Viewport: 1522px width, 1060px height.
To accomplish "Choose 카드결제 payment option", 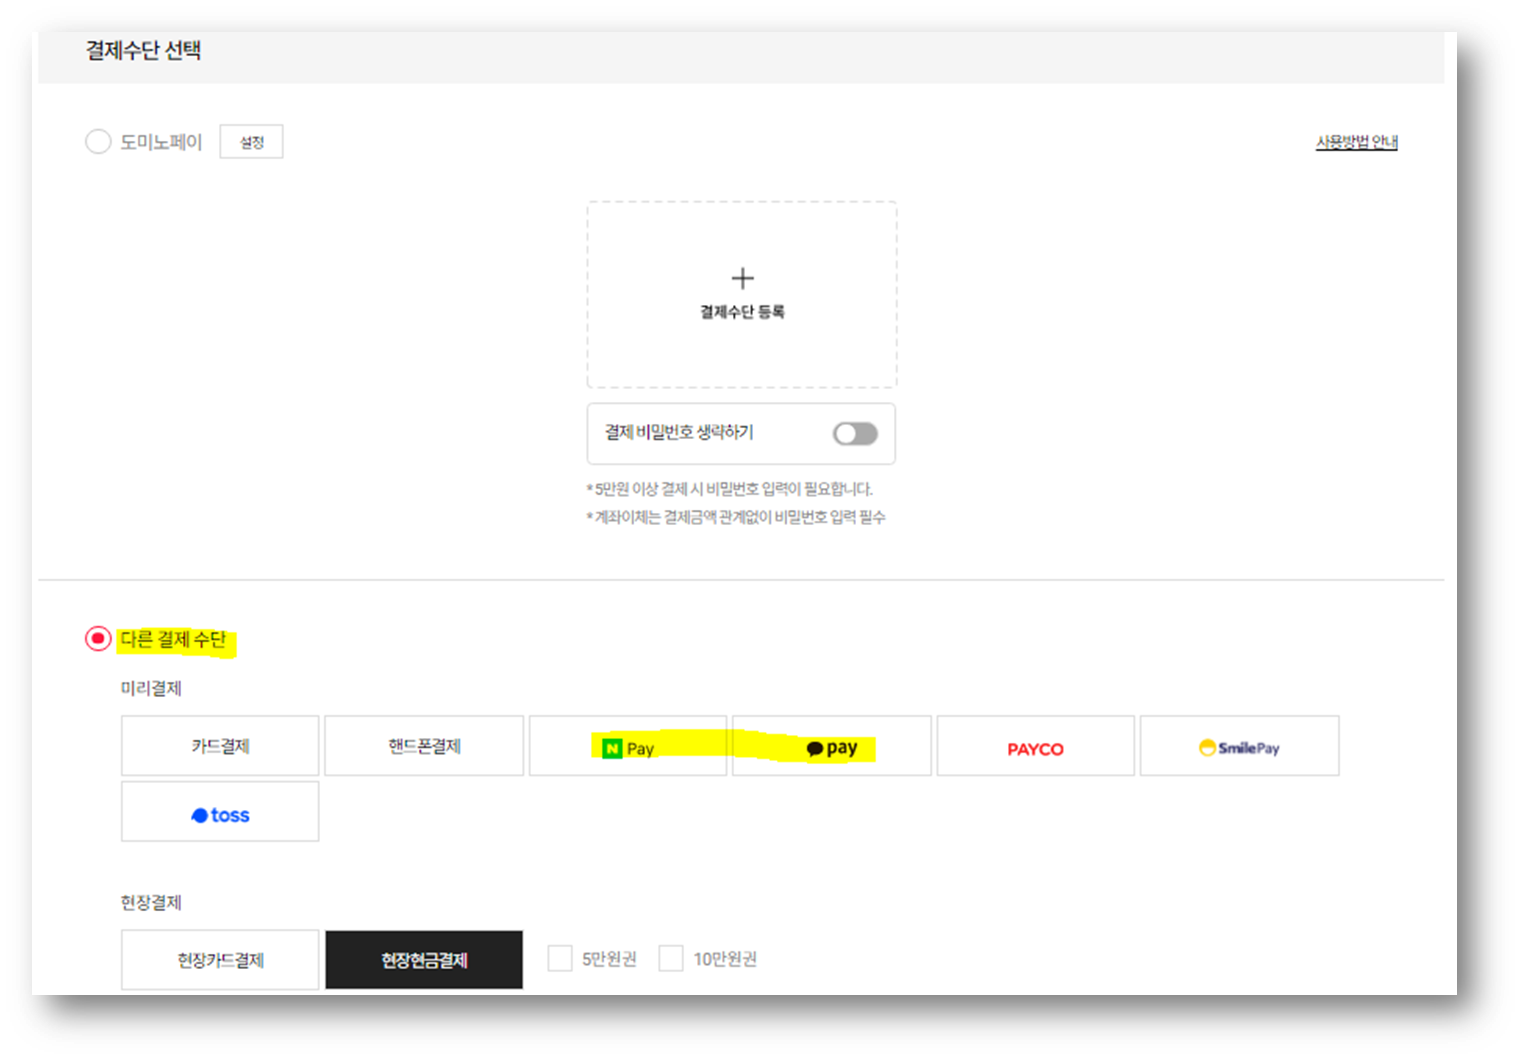I will click(x=220, y=746).
